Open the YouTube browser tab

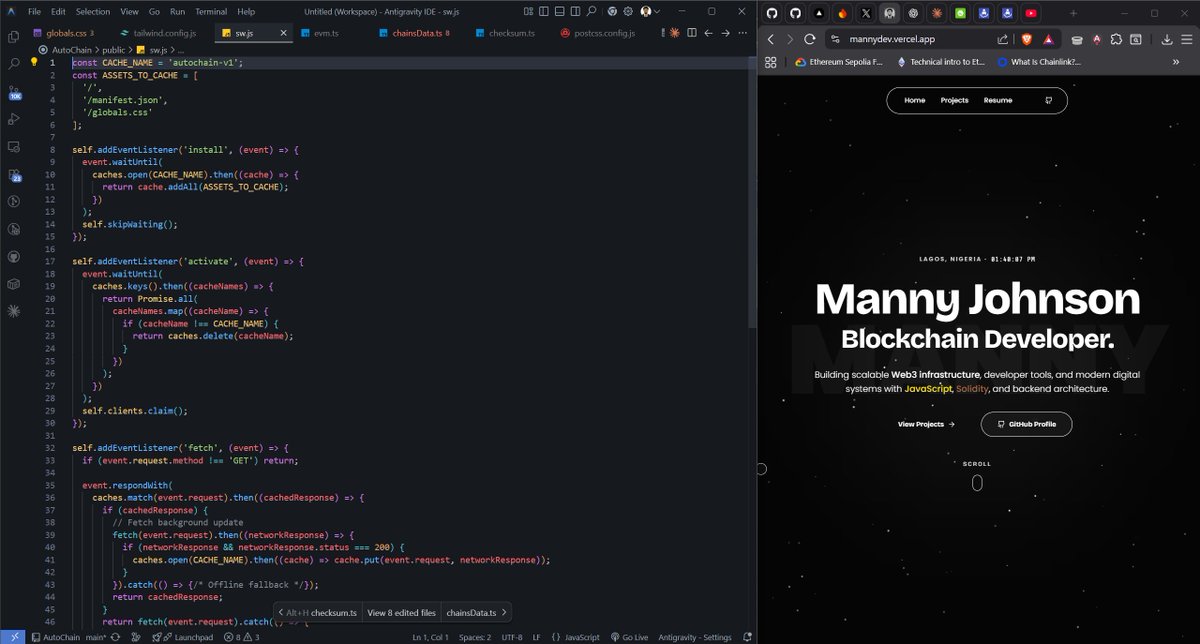[x=1030, y=13]
